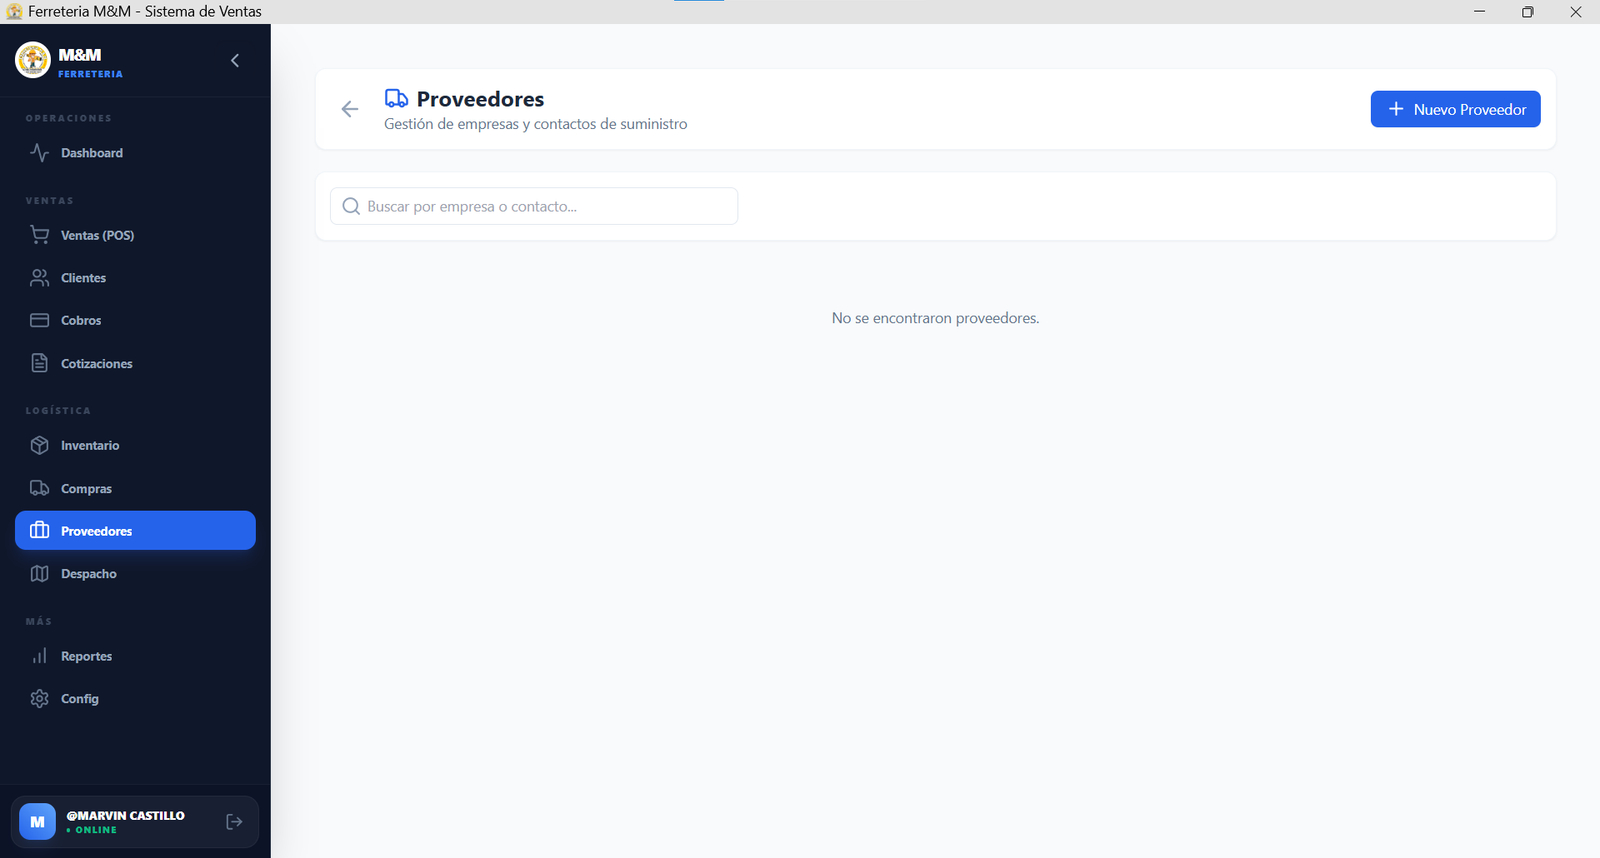Click the Proveedores briefcase icon

pos(39,530)
